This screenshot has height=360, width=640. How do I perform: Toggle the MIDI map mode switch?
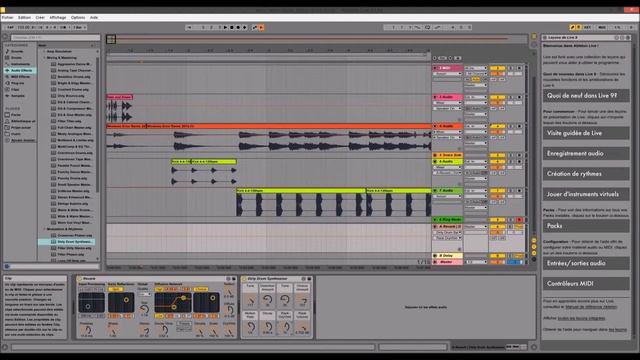click(x=602, y=27)
